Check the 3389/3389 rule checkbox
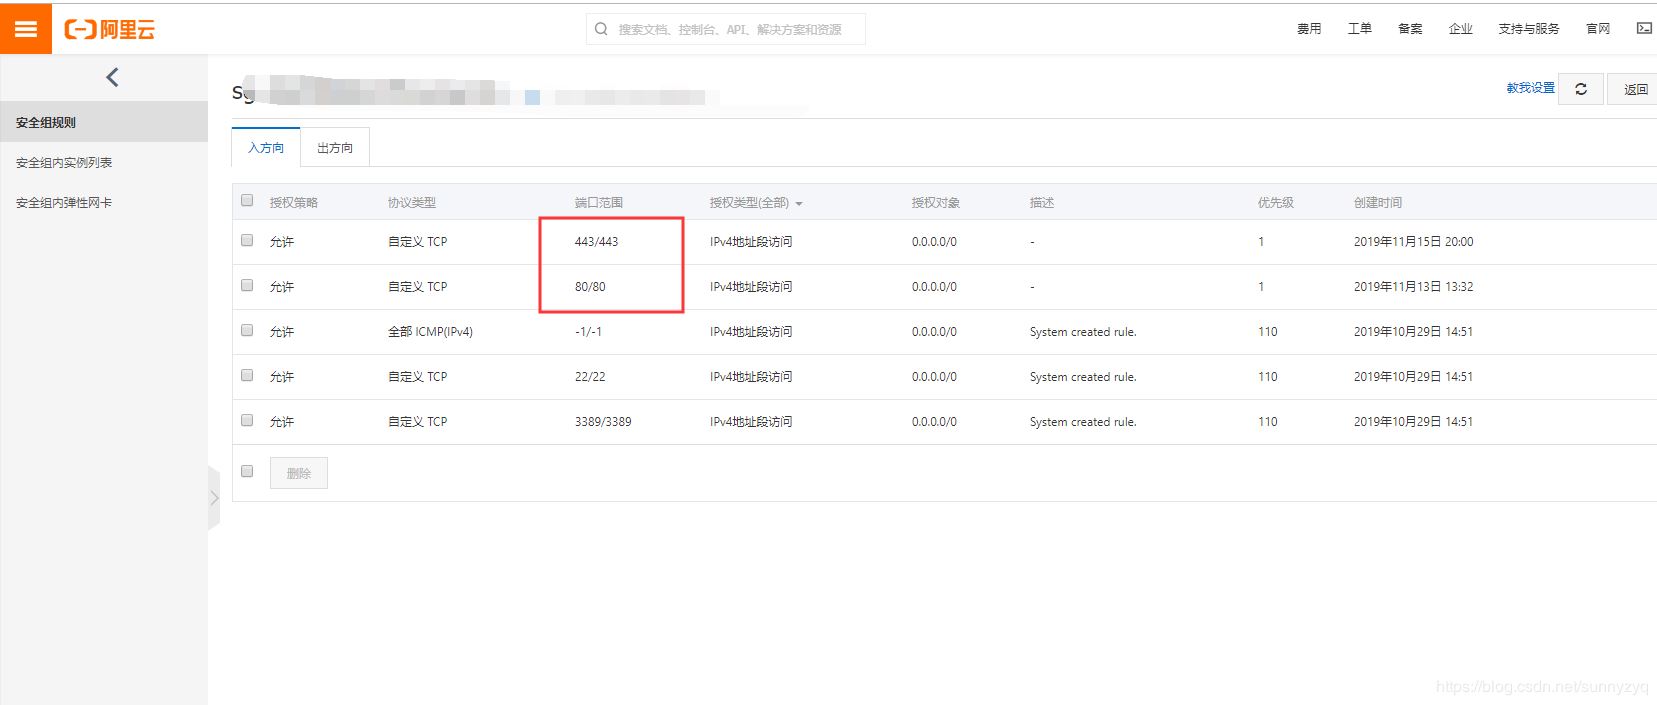Screen dimensions: 1657x705 [x=247, y=421]
